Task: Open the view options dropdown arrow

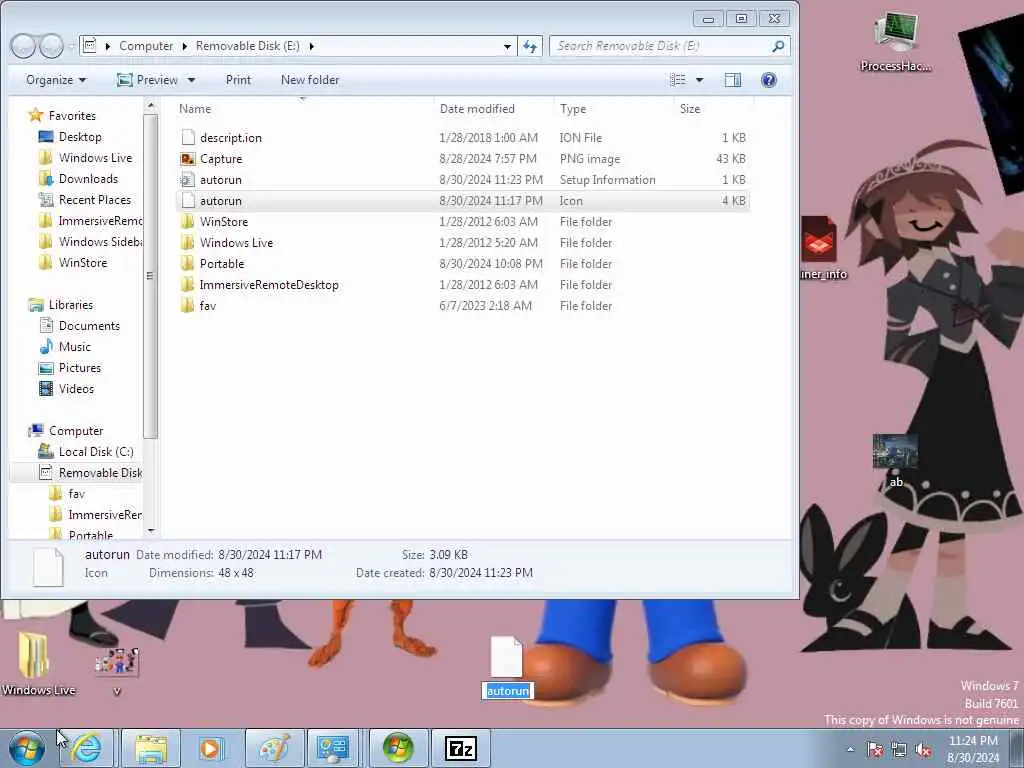Action: 699,80
